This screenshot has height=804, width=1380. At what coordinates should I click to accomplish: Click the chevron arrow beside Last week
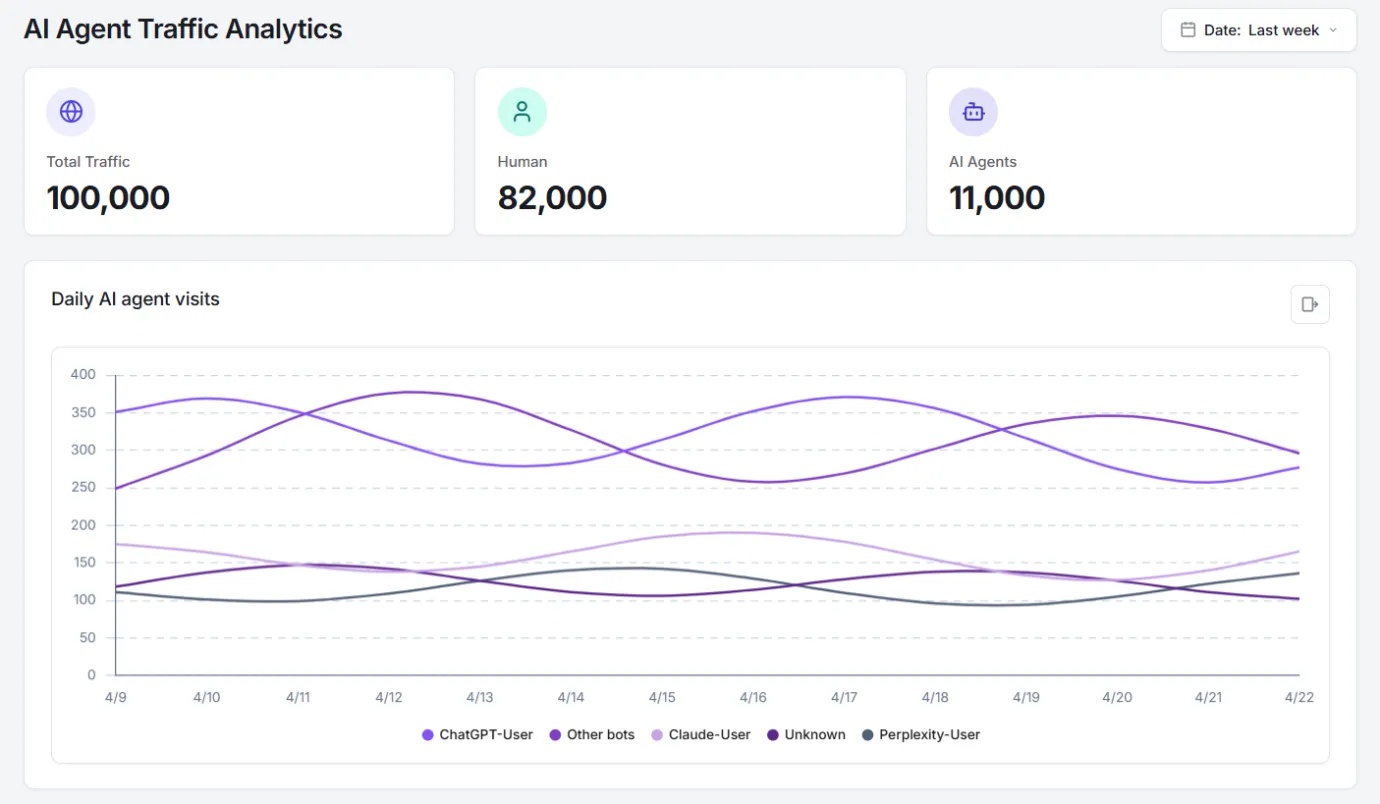(x=1333, y=30)
